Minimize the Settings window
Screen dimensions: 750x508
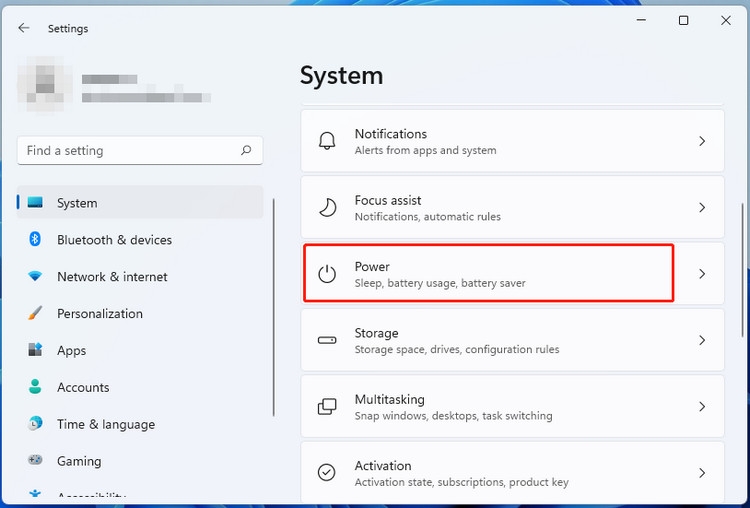(x=641, y=20)
